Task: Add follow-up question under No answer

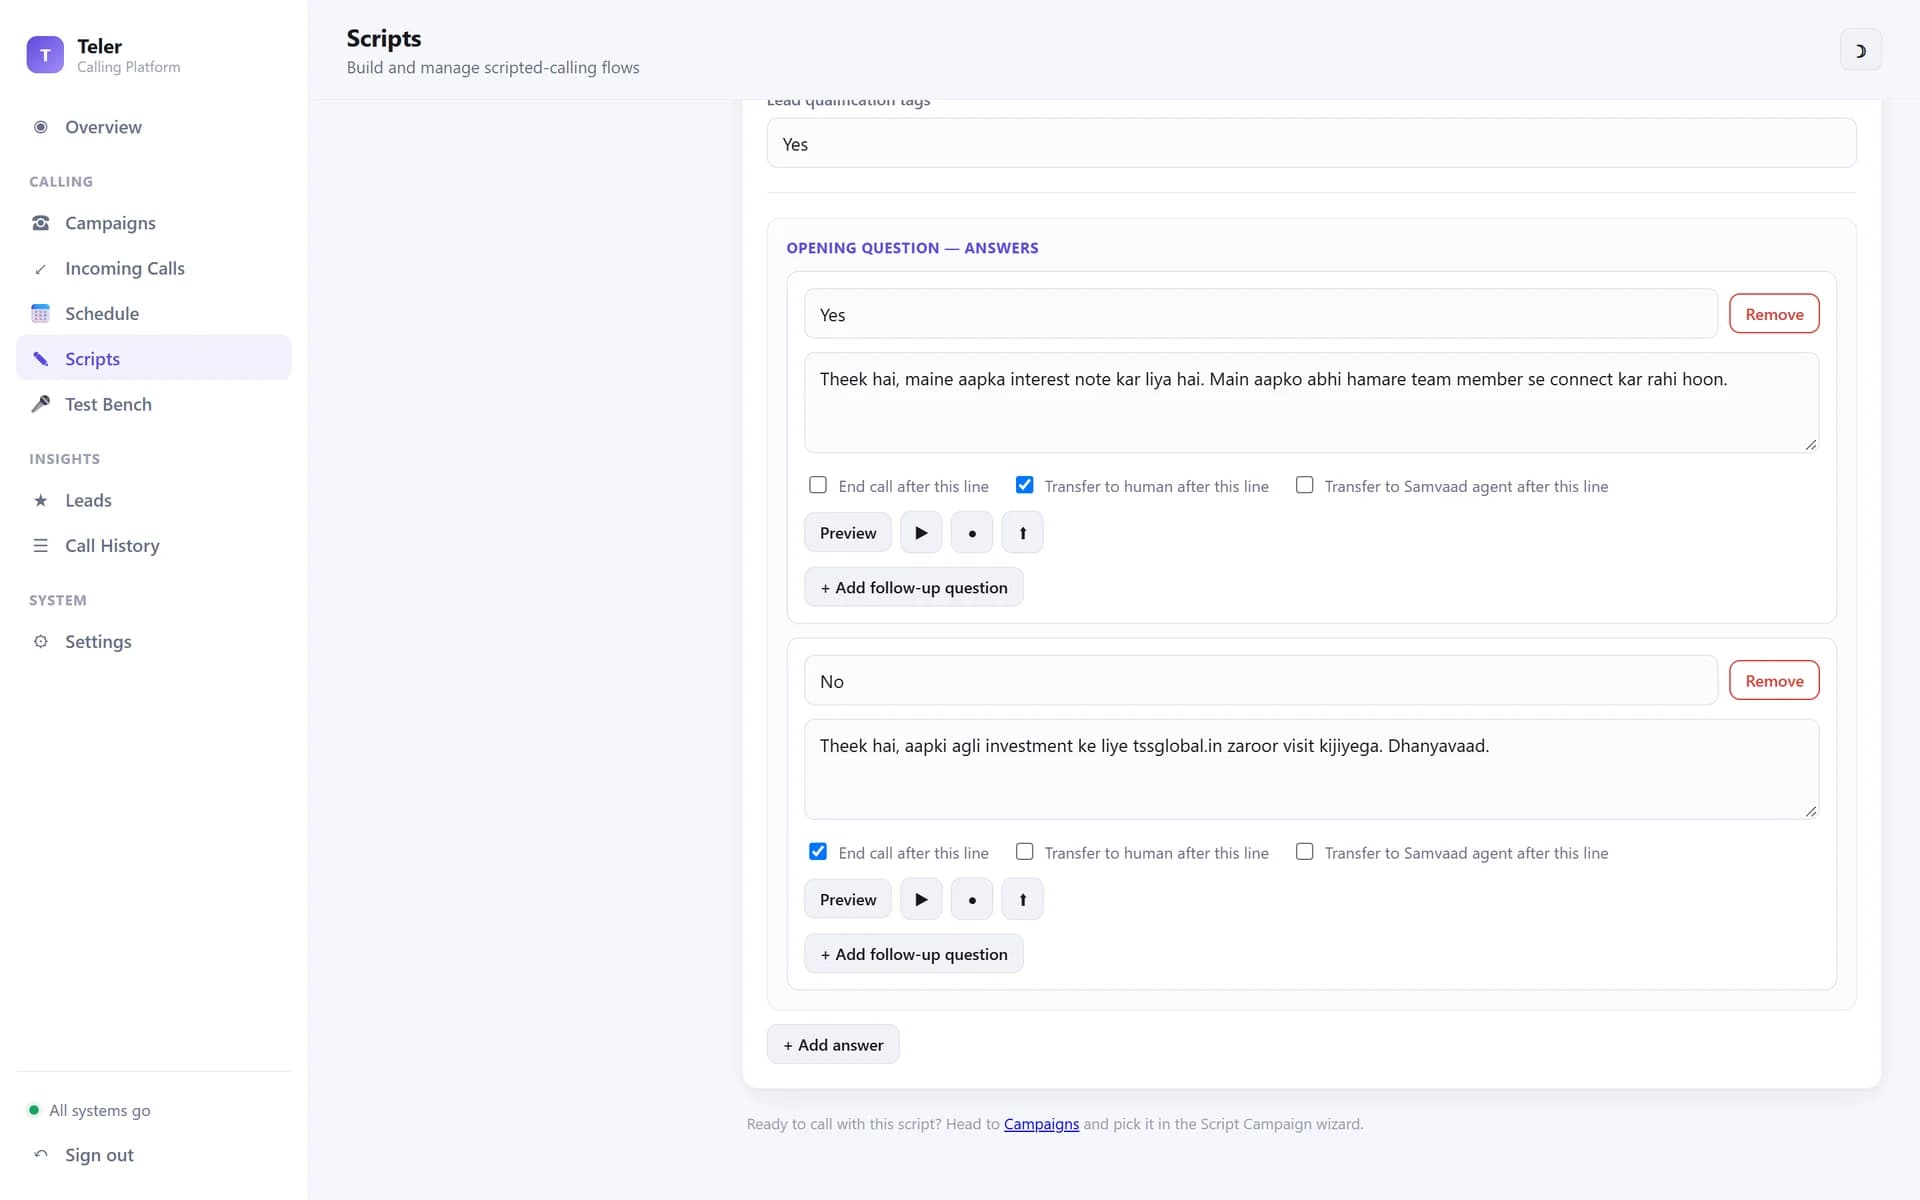Action: [913, 954]
